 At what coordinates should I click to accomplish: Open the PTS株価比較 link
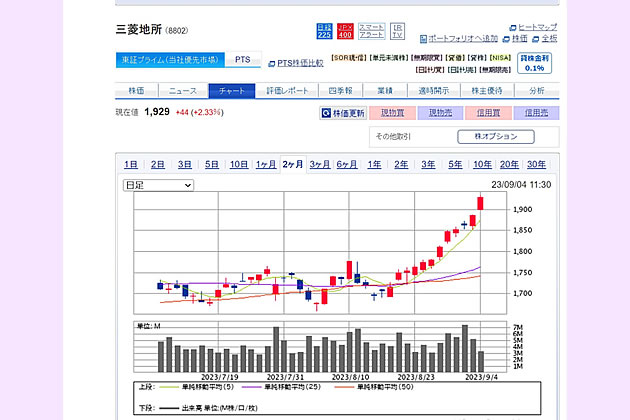tap(294, 62)
